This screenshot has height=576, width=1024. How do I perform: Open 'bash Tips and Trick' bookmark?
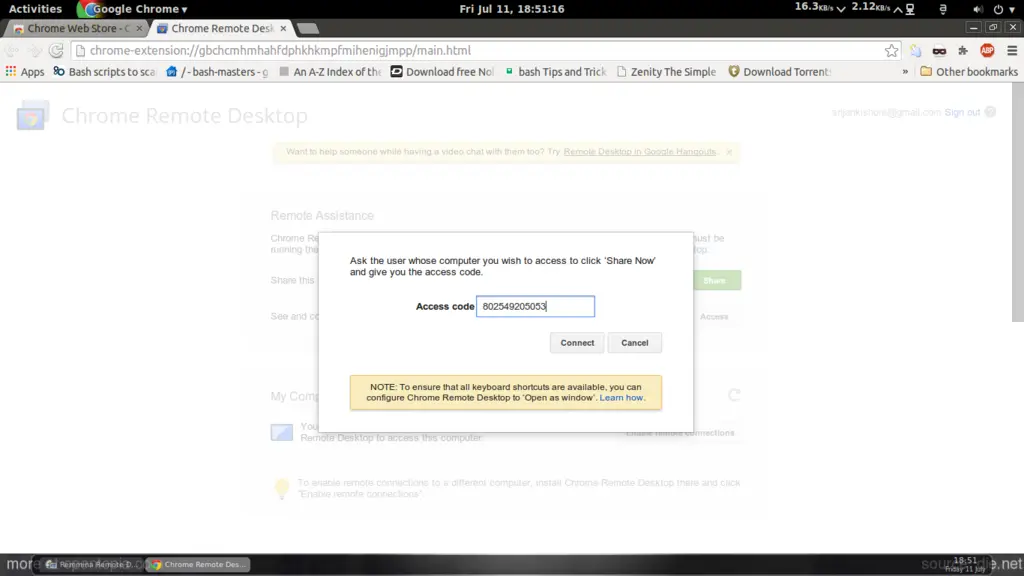(556, 72)
